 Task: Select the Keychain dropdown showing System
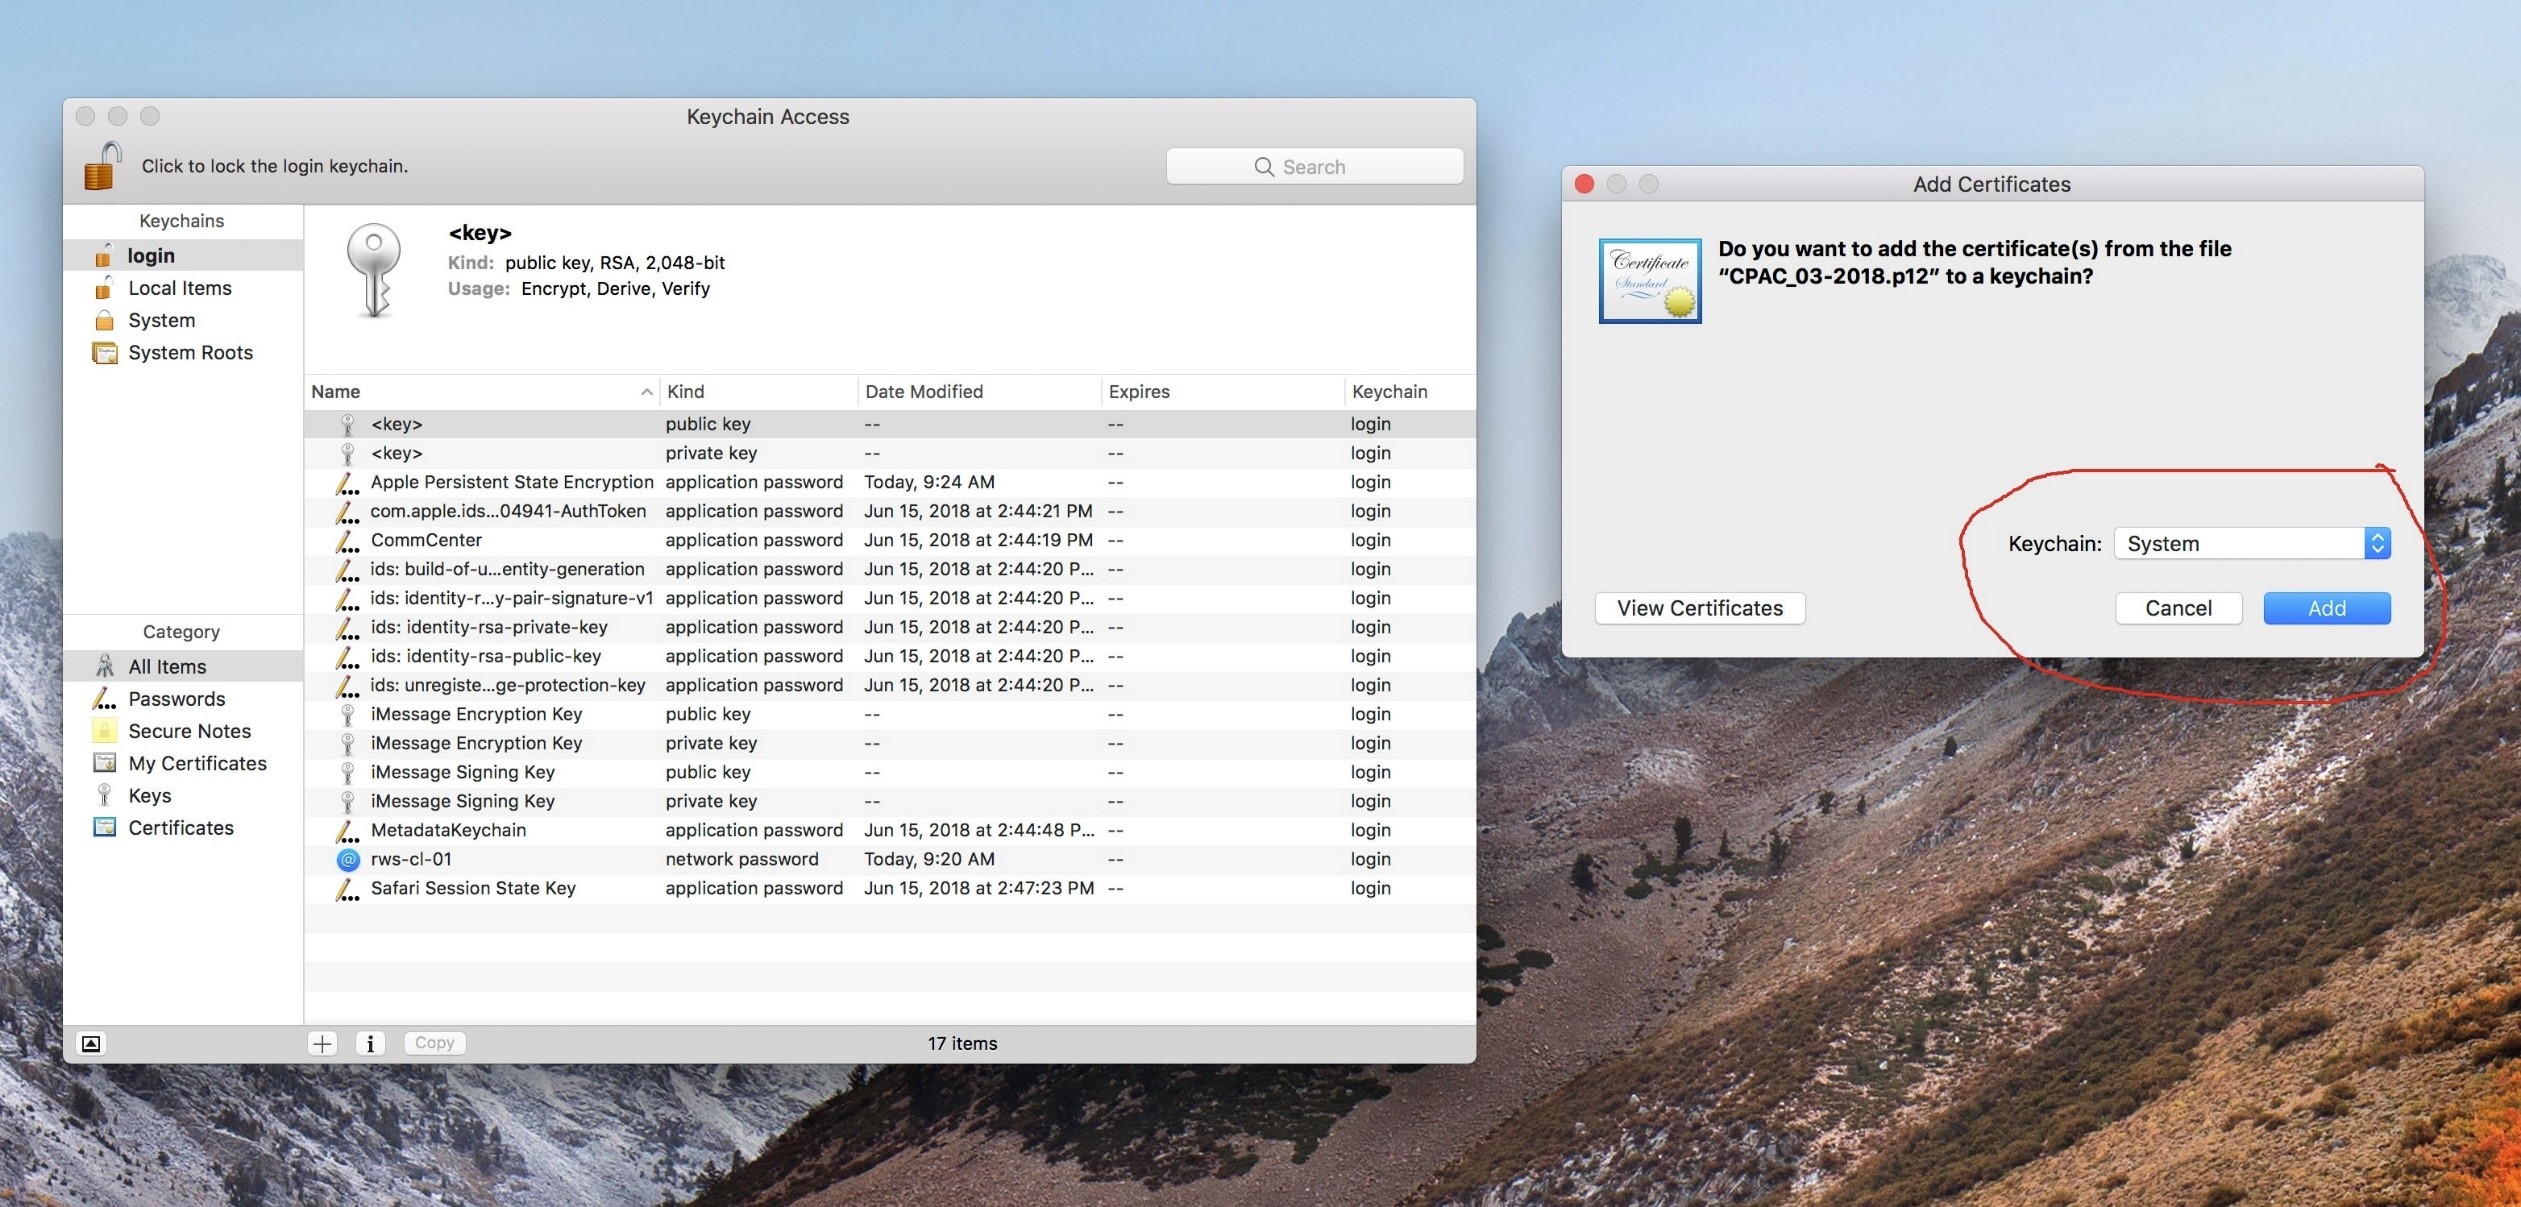(2251, 542)
